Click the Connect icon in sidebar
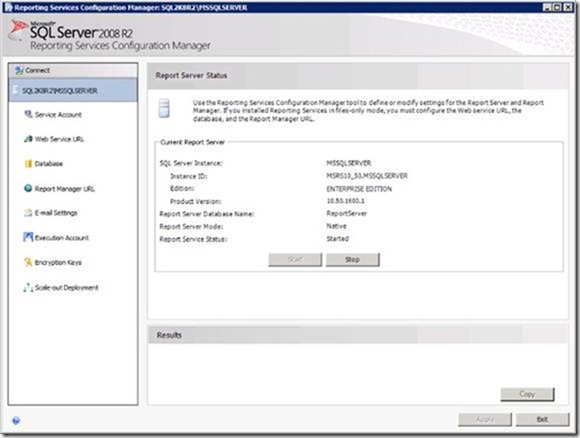This screenshot has width=580, height=438. (x=19, y=70)
